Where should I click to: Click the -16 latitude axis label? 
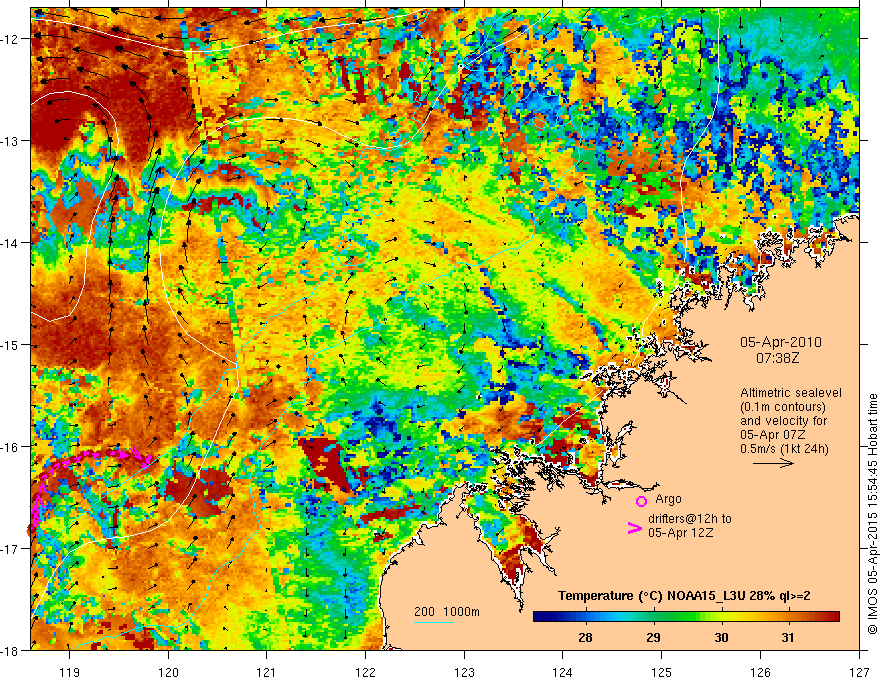pyautogui.click(x=11, y=447)
